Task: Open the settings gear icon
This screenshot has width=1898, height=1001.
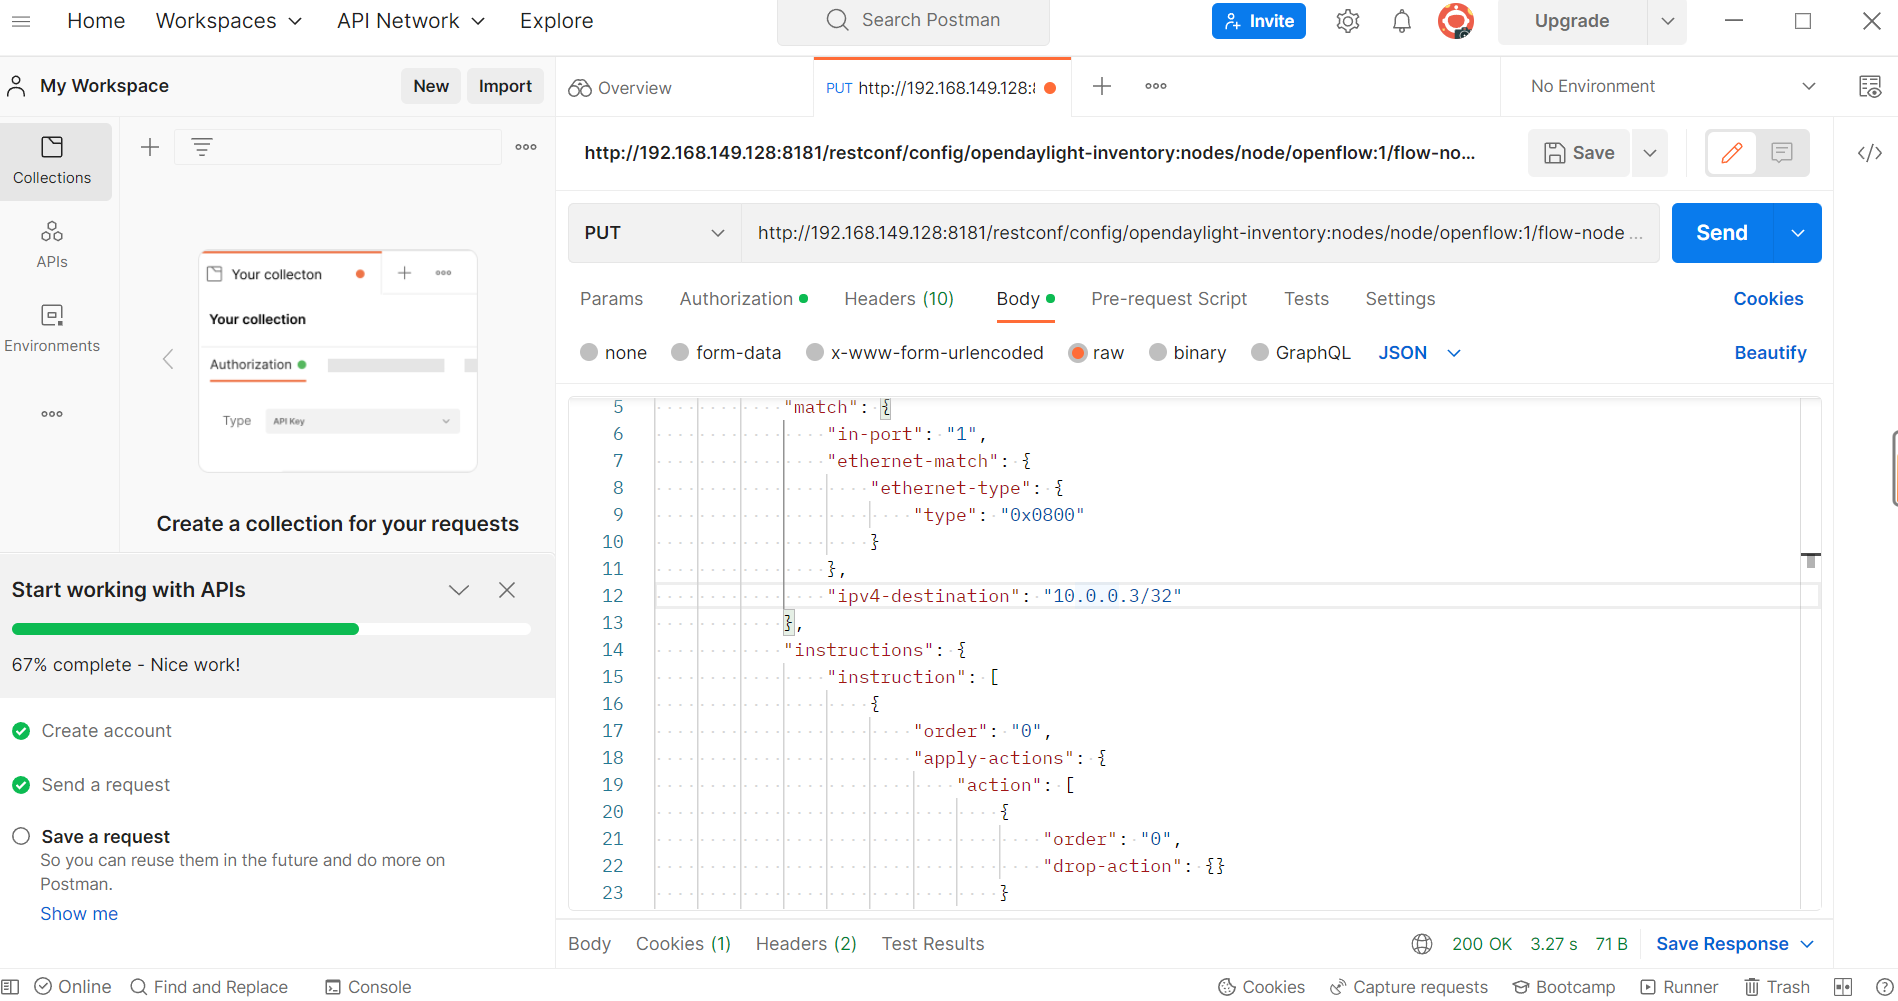Action: (x=1347, y=21)
